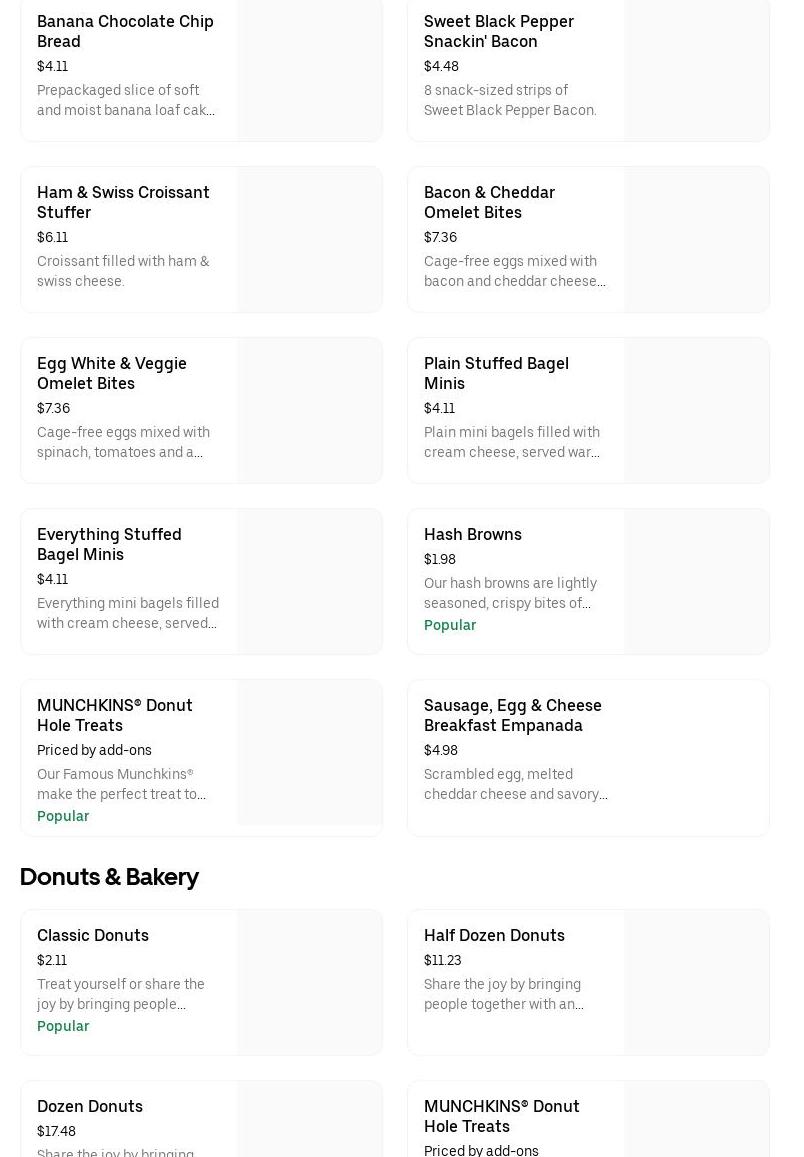Open Ham & Swiss Croissant Stuffer item
This screenshot has height=1157, width=804.
click(123, 202)
